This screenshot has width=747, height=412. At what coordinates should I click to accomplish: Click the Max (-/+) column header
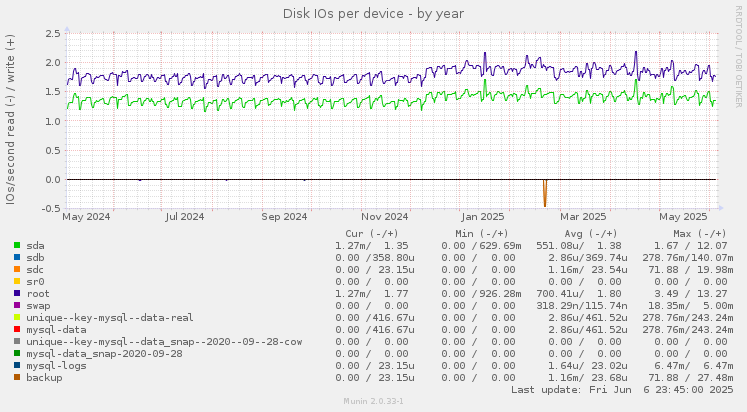tap(700, 233)
